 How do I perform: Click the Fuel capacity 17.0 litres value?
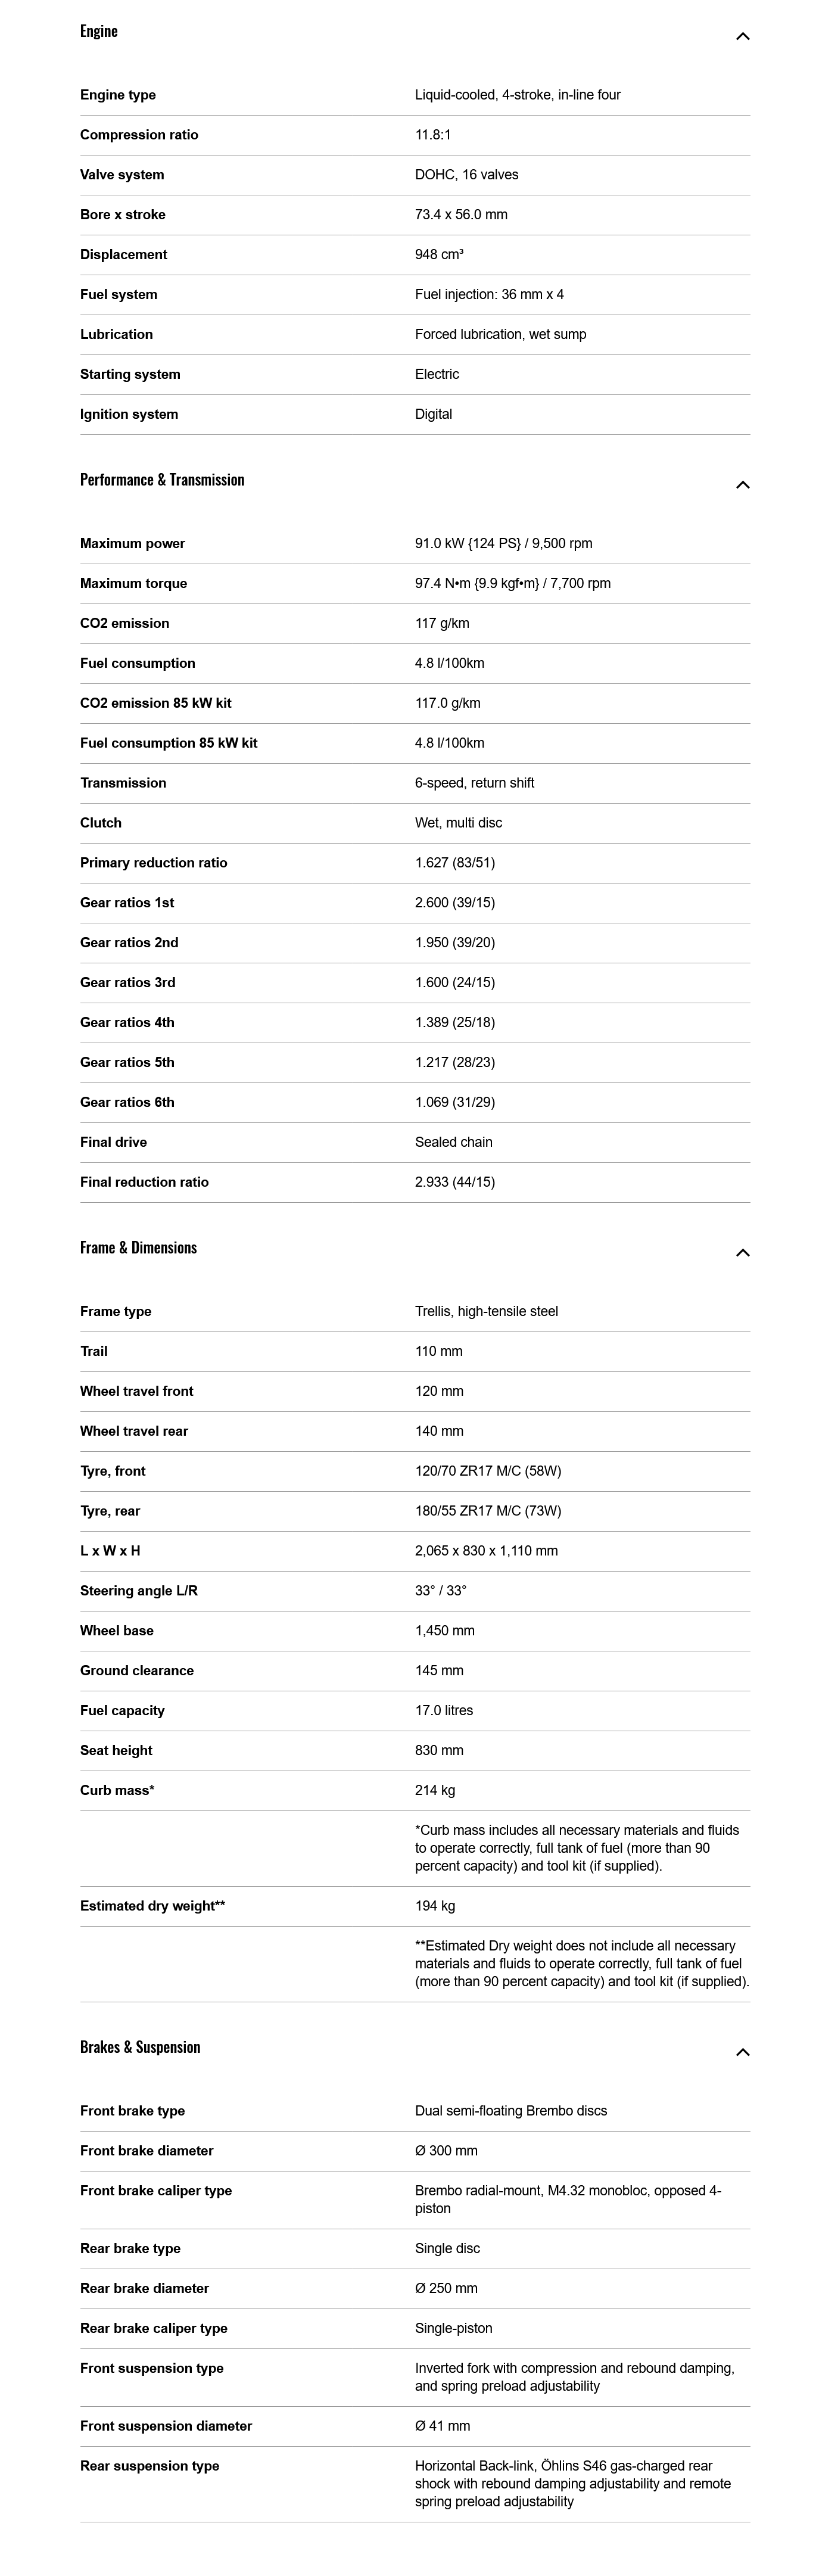point(444,1711)
